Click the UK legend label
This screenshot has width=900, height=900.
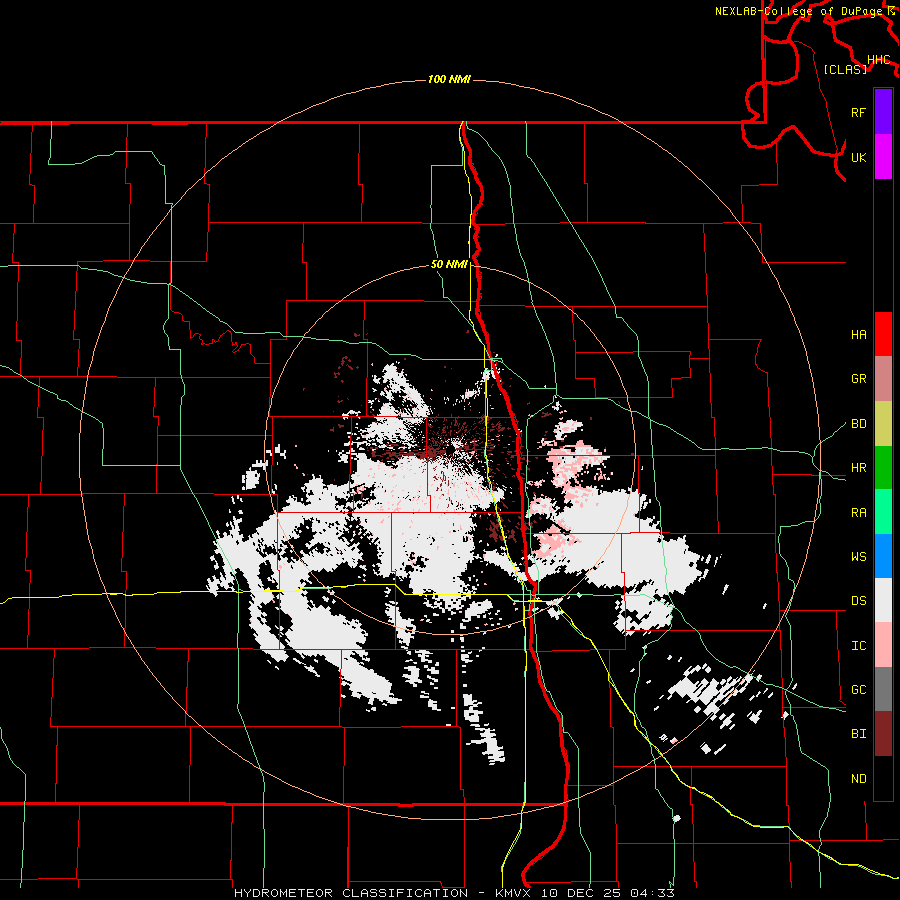click(858, 157)
